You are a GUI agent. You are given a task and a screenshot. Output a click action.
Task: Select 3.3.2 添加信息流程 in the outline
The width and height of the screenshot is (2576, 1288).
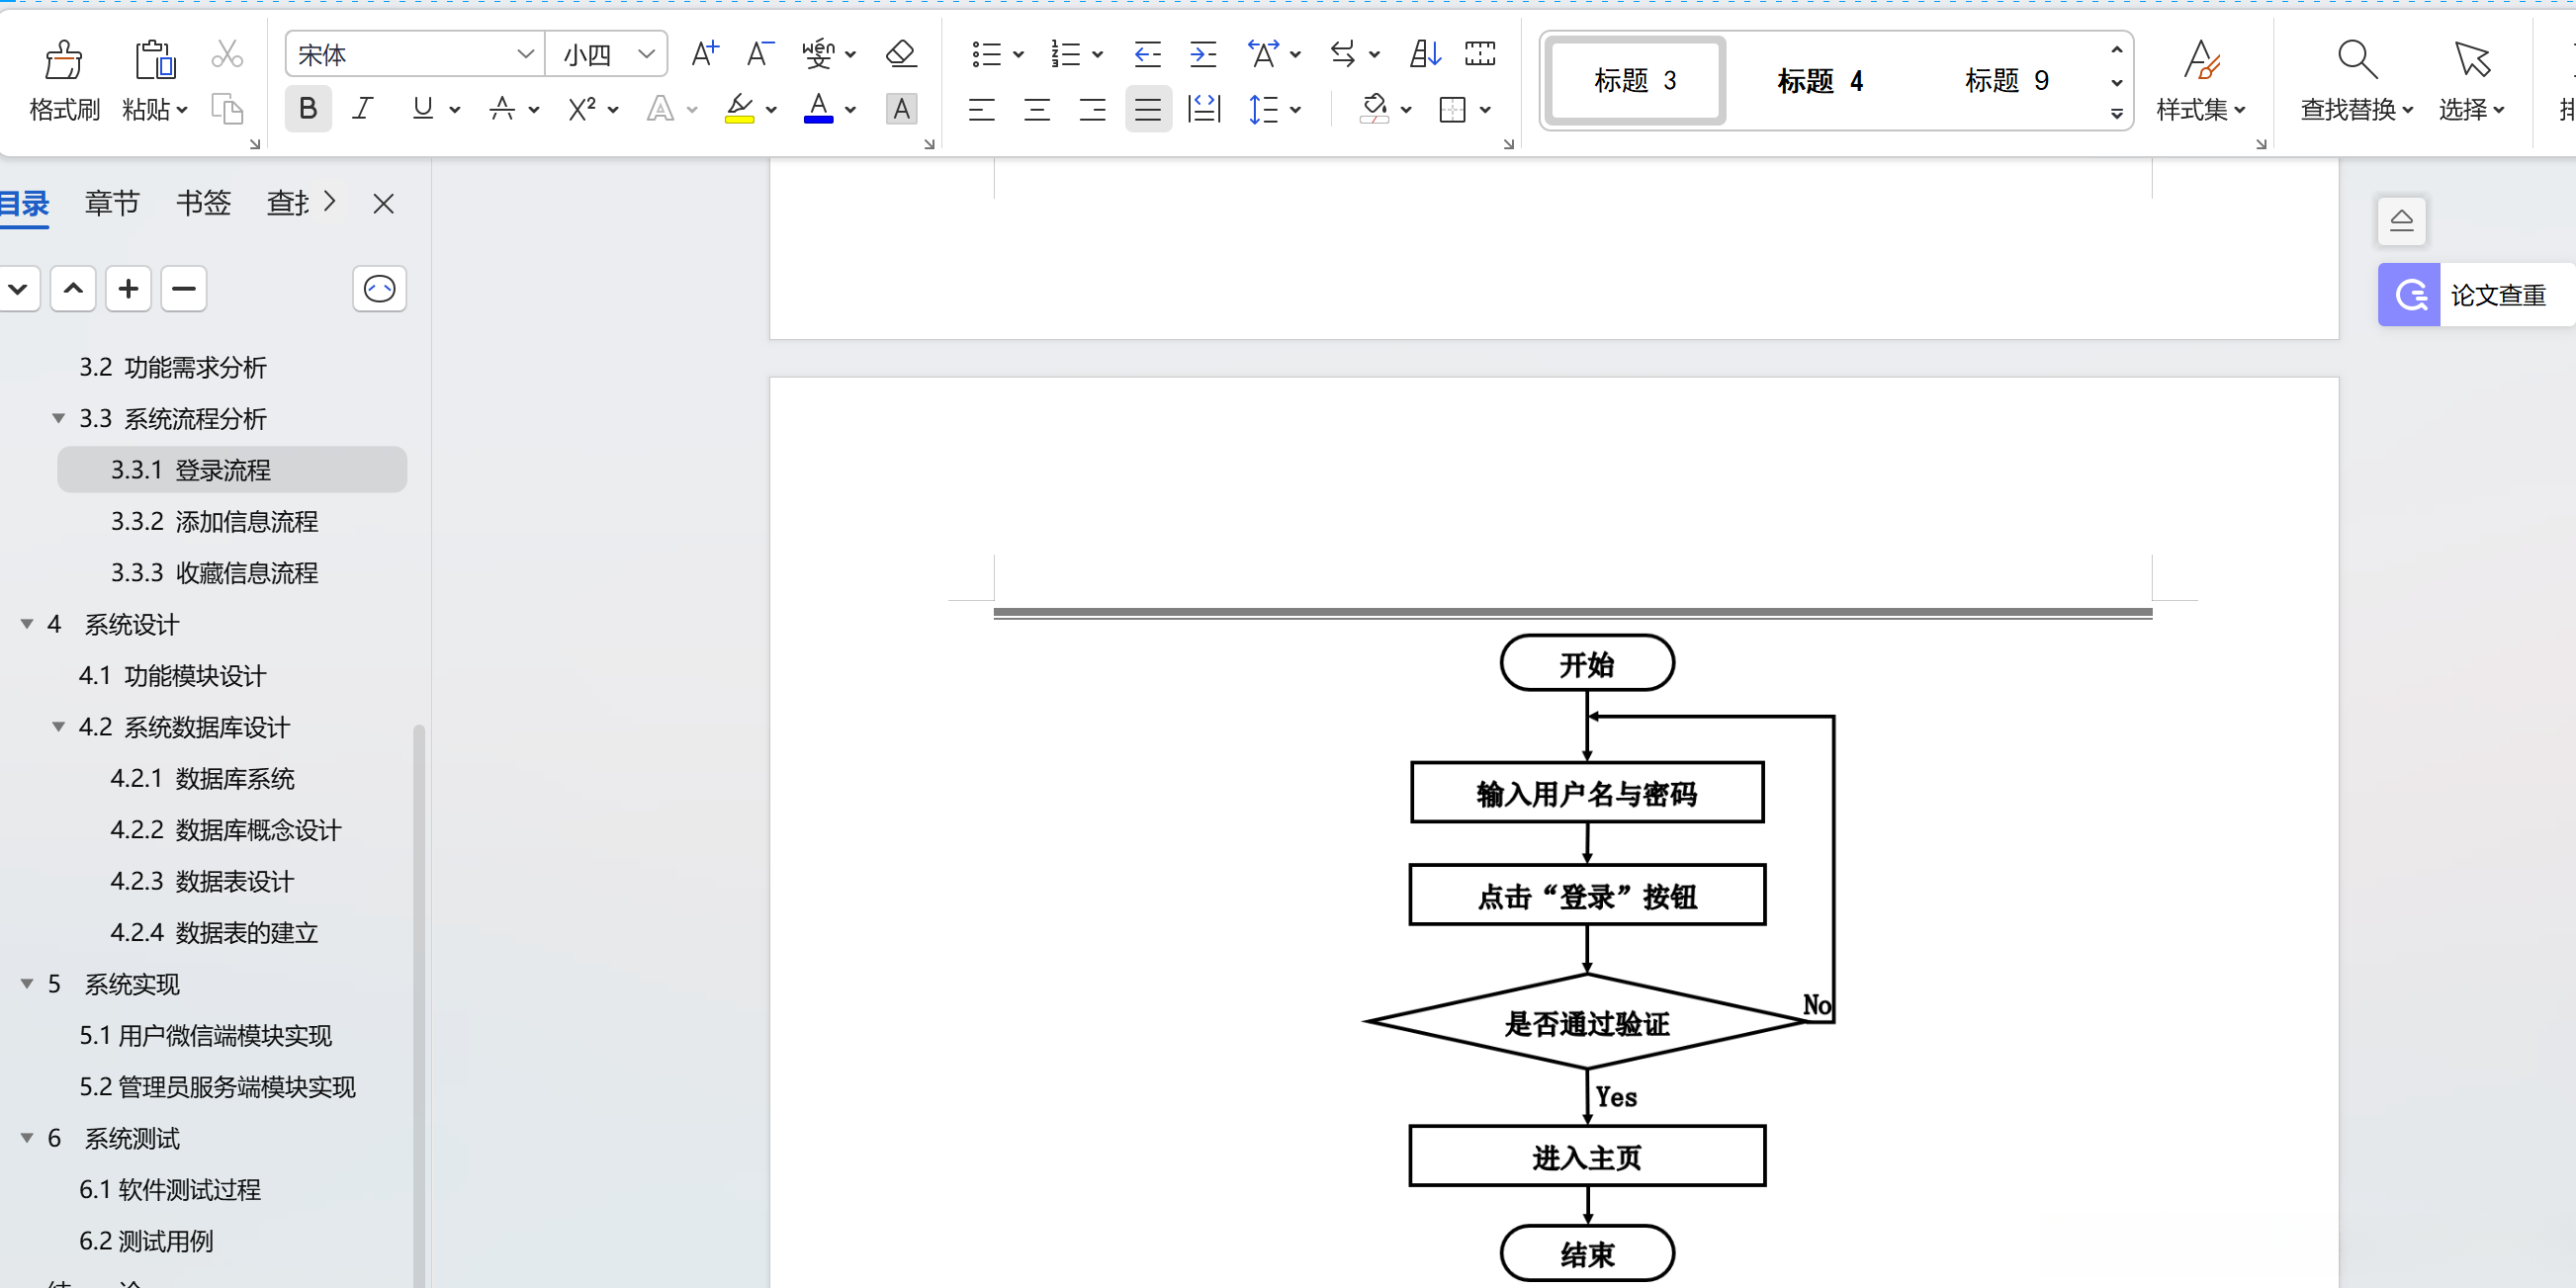215,521
